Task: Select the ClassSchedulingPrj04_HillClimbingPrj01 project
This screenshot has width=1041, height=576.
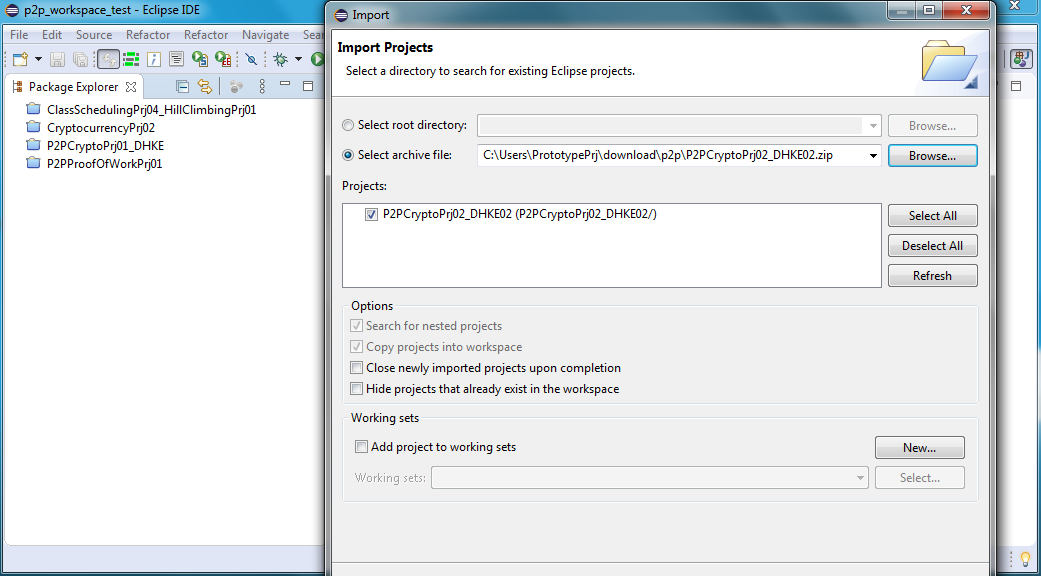Action: point(151,109)
